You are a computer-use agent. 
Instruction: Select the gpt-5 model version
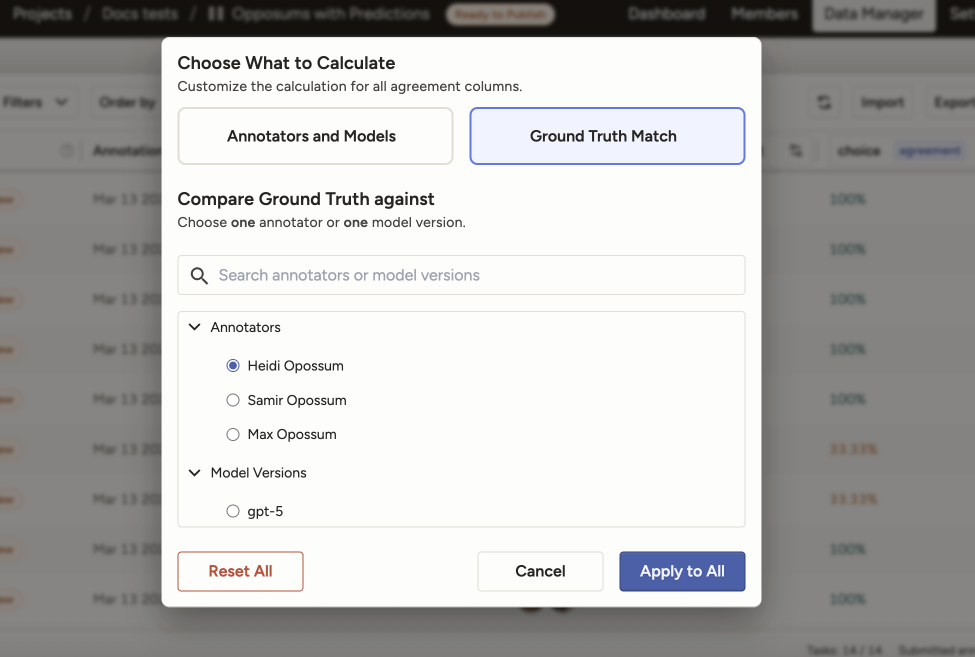(233, 511)
